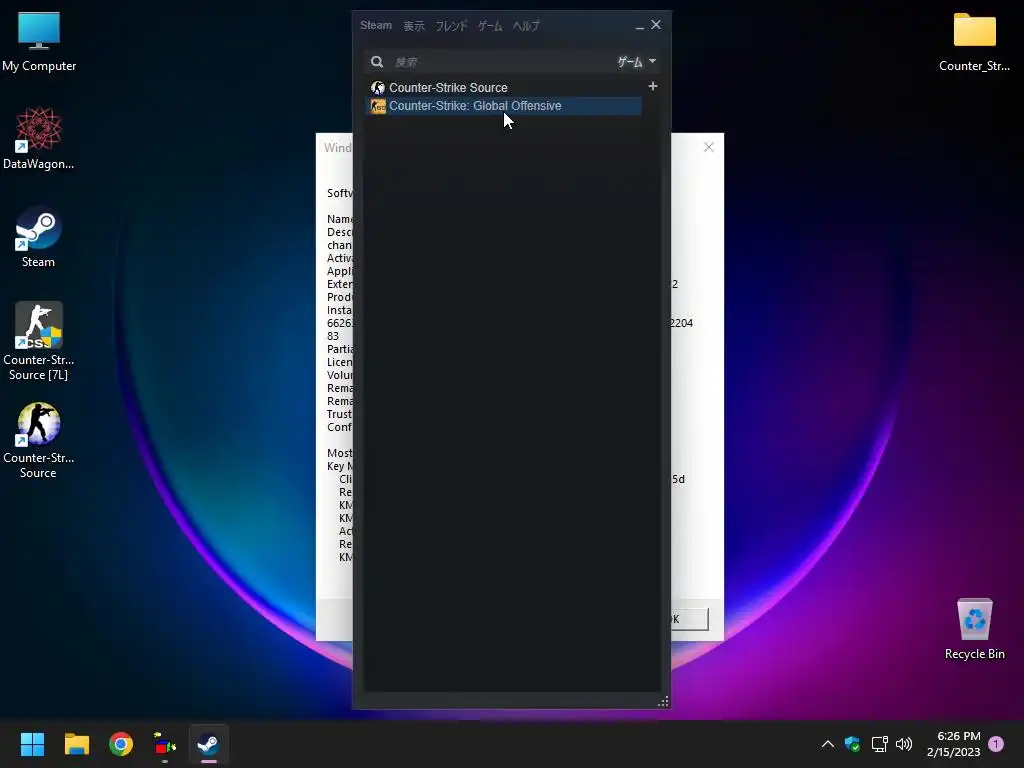Open the Steam menu in Steam window
This screenshot has height=768, width=1024.
pyautogui.click(x=376, y=25)
